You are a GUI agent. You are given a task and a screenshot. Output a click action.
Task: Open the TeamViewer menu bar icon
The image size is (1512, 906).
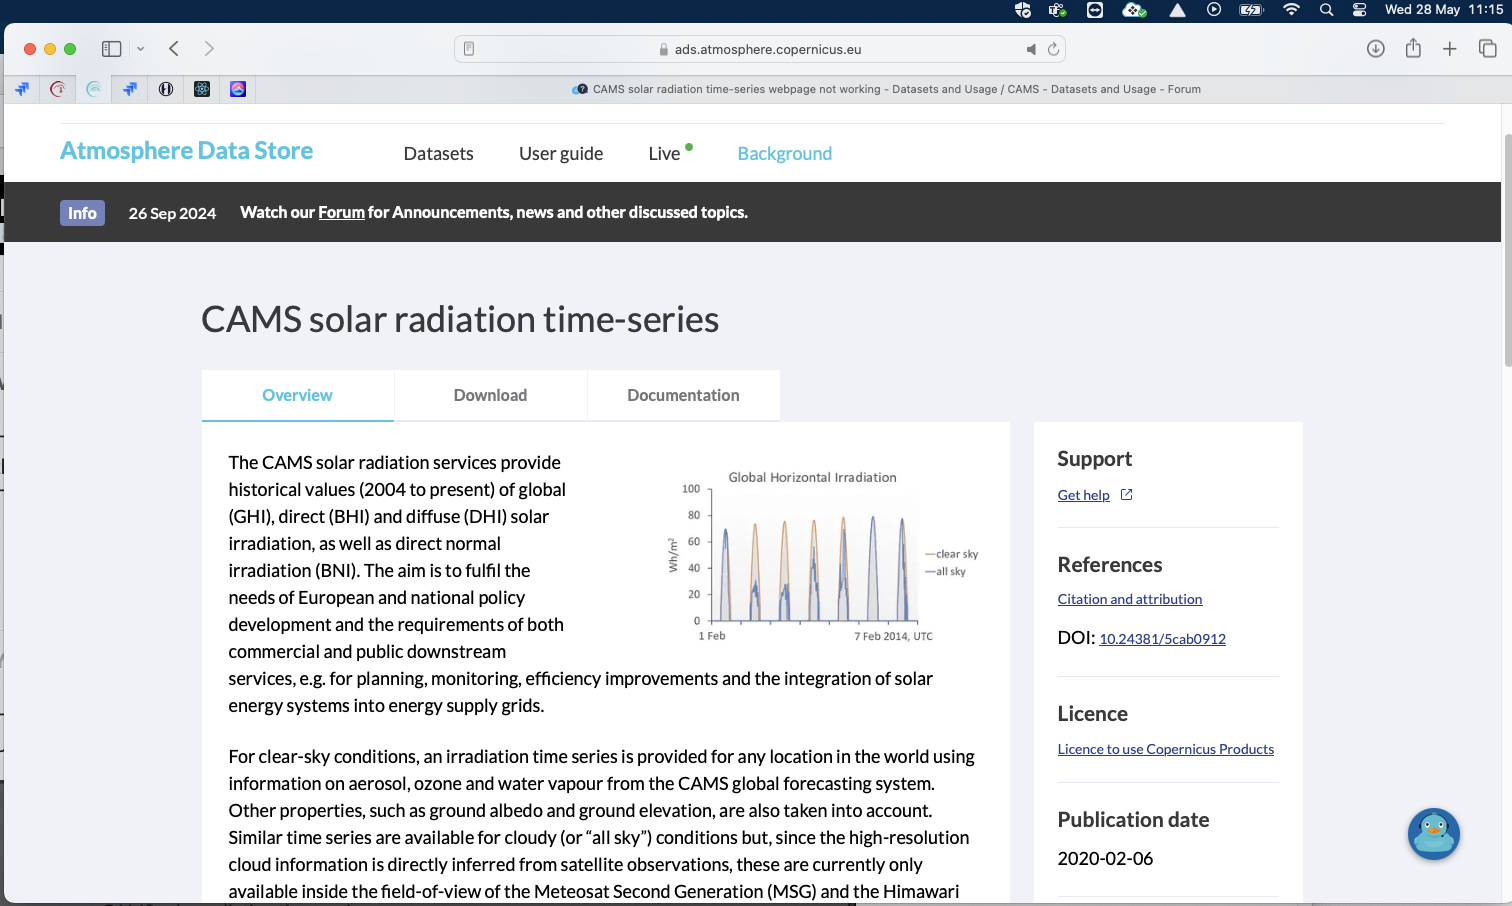click(1095, 10)
